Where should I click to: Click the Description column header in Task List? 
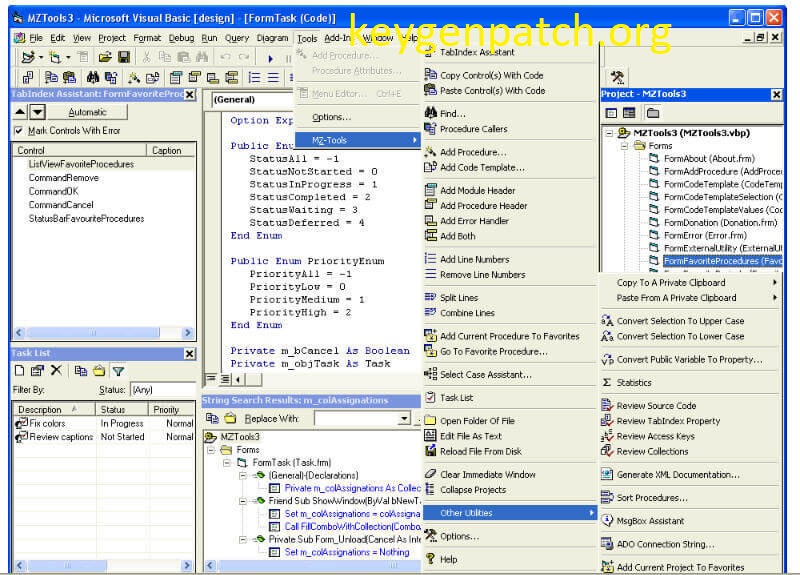tap(54, 409)
